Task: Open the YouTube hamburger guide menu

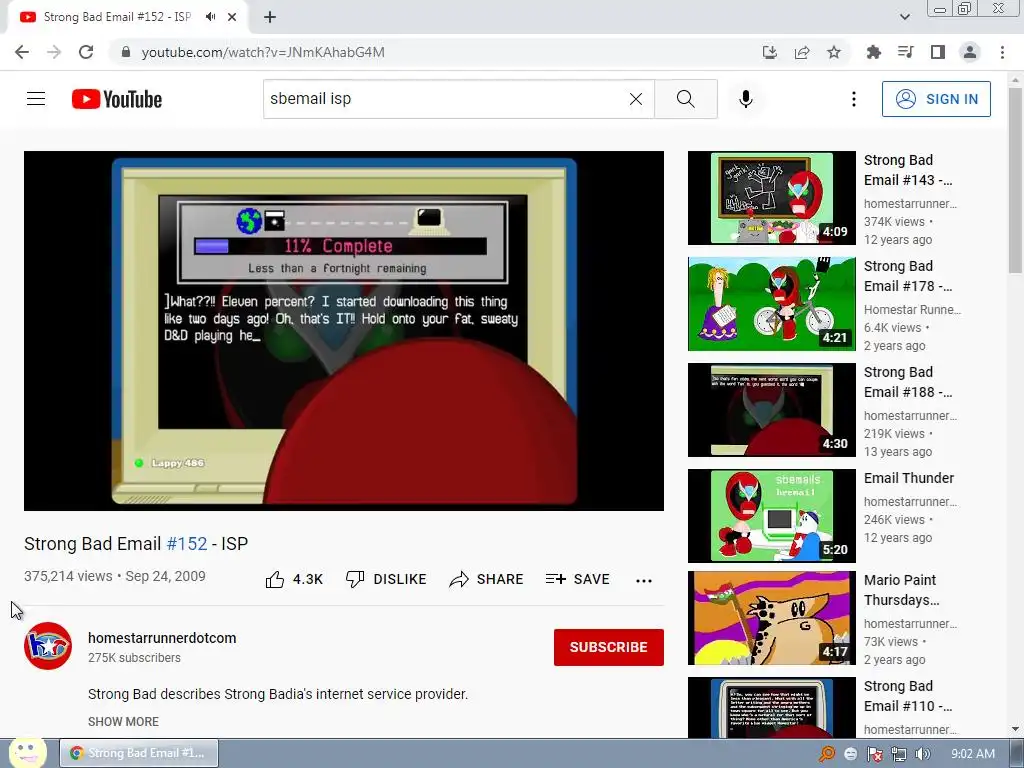Action: pos(36,99)
